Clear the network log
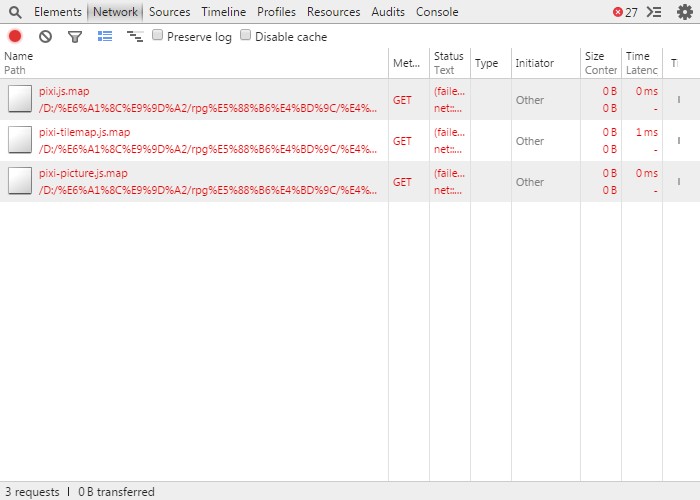The height and width of the screenshot is (500, 700). [45, 36]
